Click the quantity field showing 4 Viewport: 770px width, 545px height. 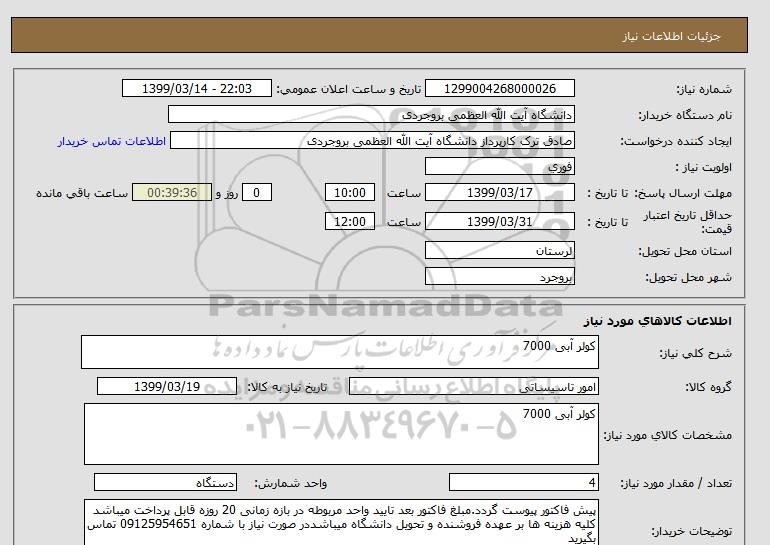click(x=524, y=482)
